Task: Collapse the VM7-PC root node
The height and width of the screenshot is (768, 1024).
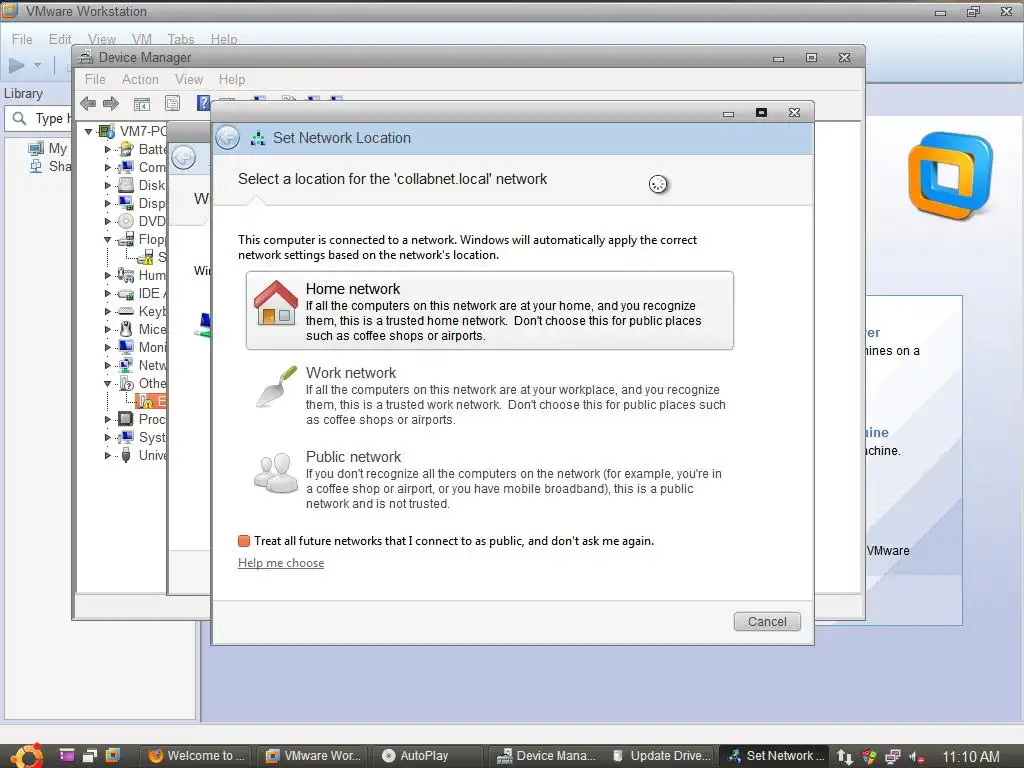Action: point(88,131)
